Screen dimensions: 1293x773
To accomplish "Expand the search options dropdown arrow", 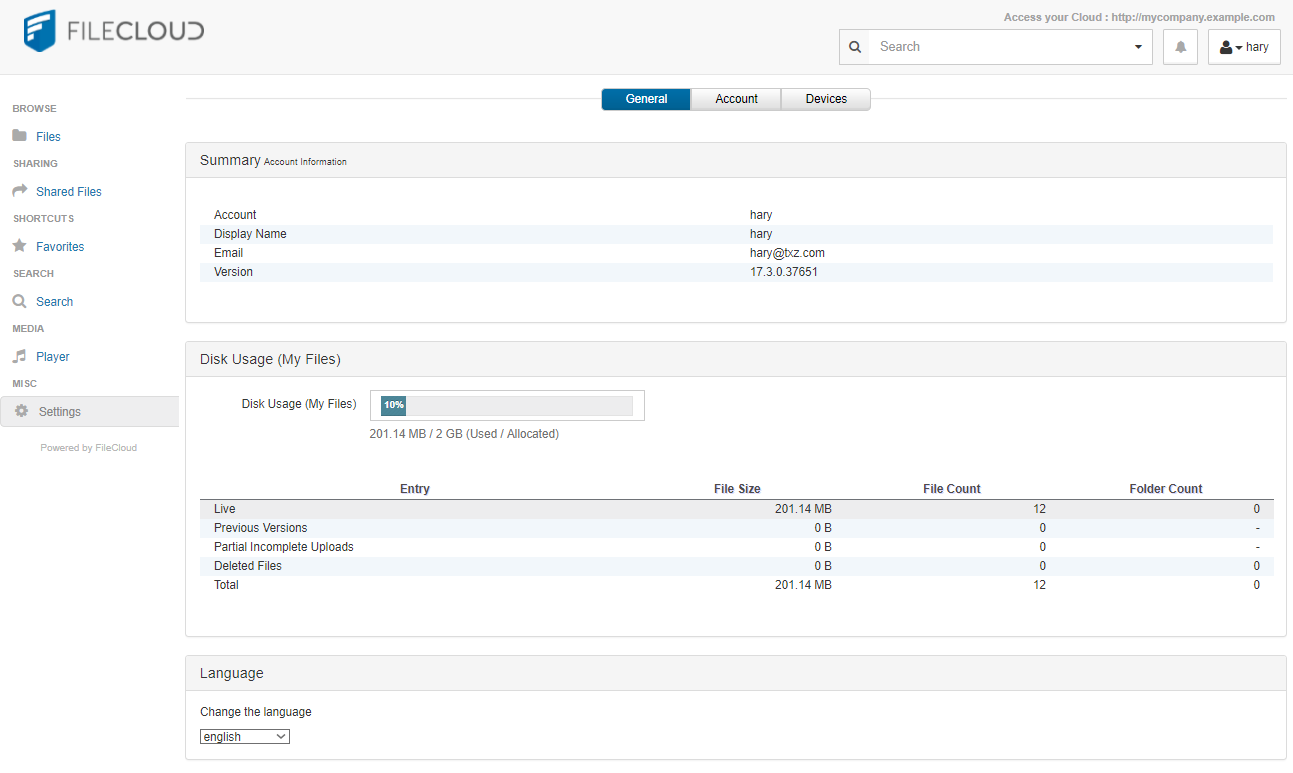I will 1138,47.
